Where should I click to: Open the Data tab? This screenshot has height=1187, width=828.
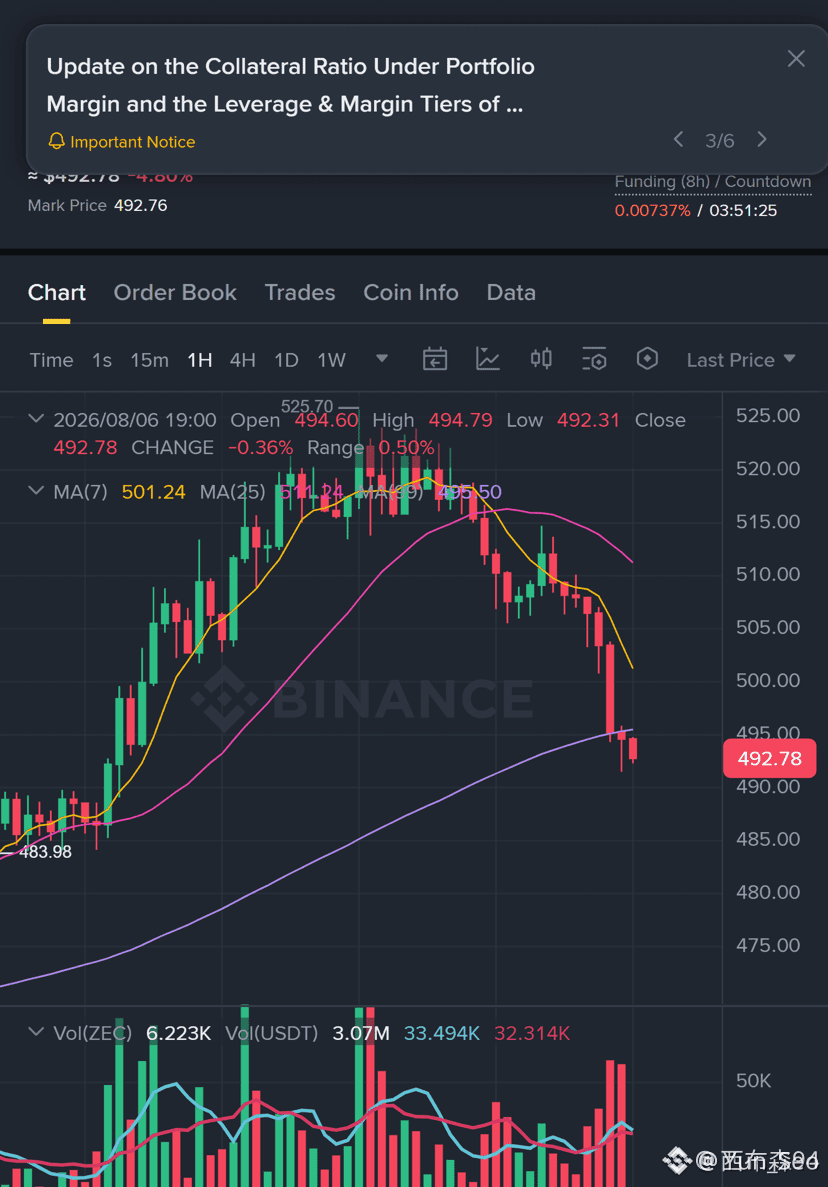click(x=511, y=292)
